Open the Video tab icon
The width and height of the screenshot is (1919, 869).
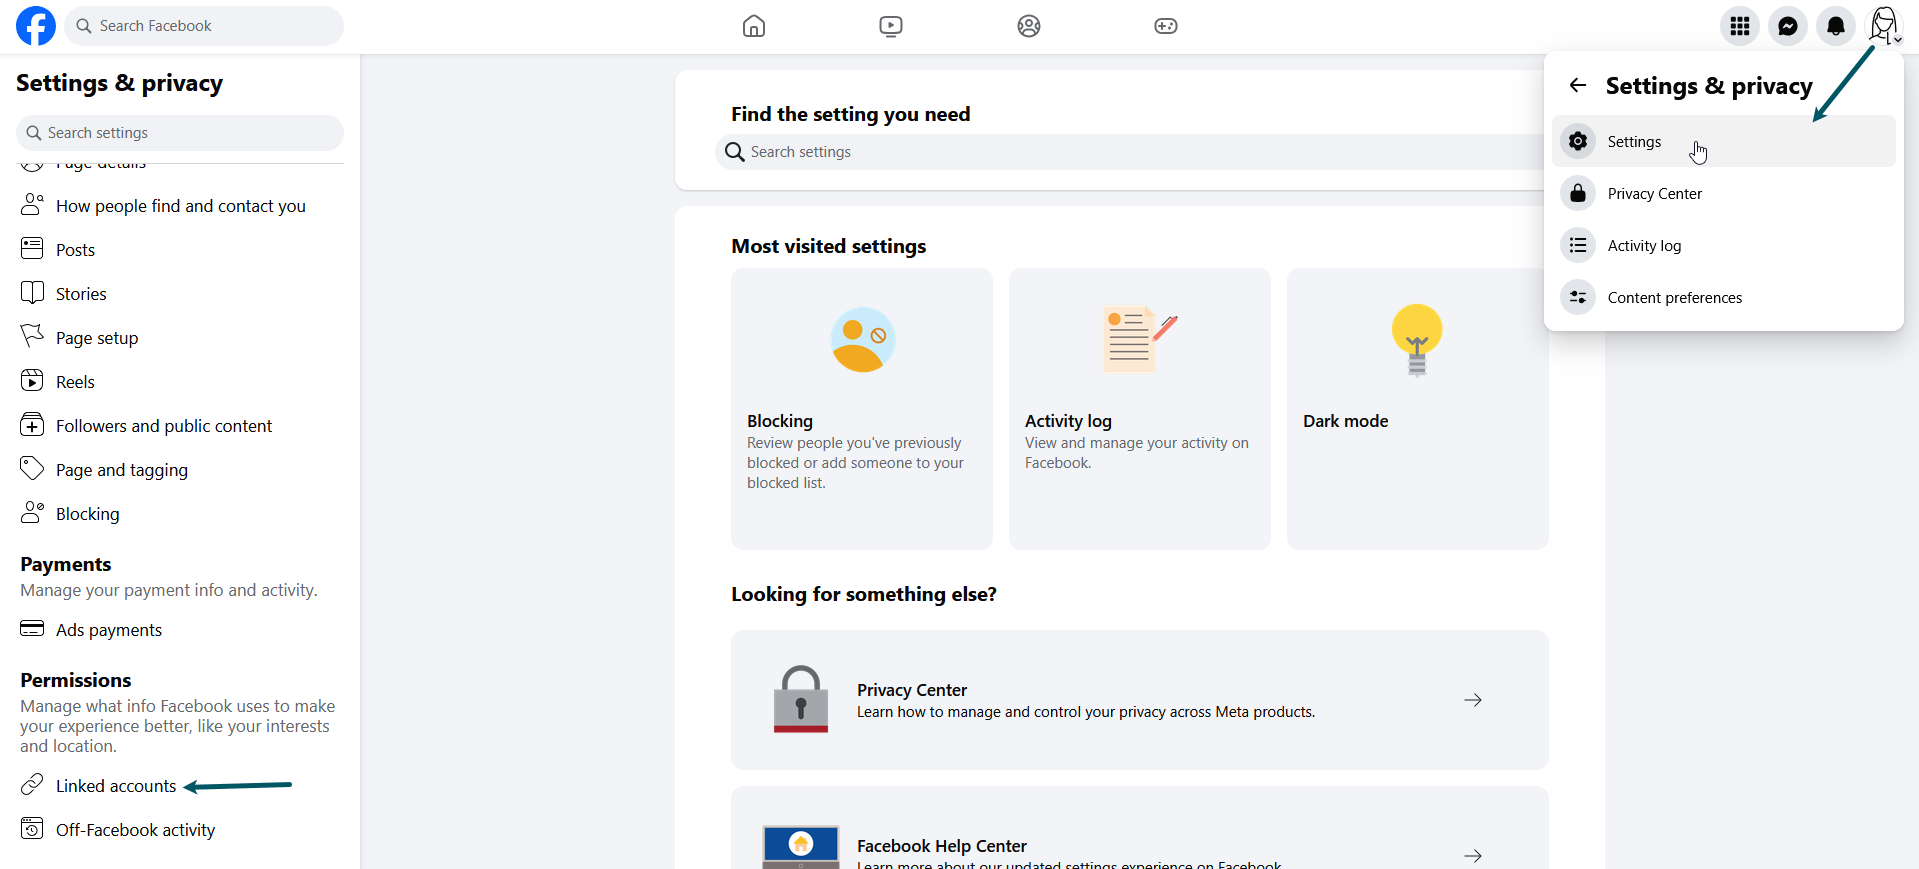(x=891, y=26)
